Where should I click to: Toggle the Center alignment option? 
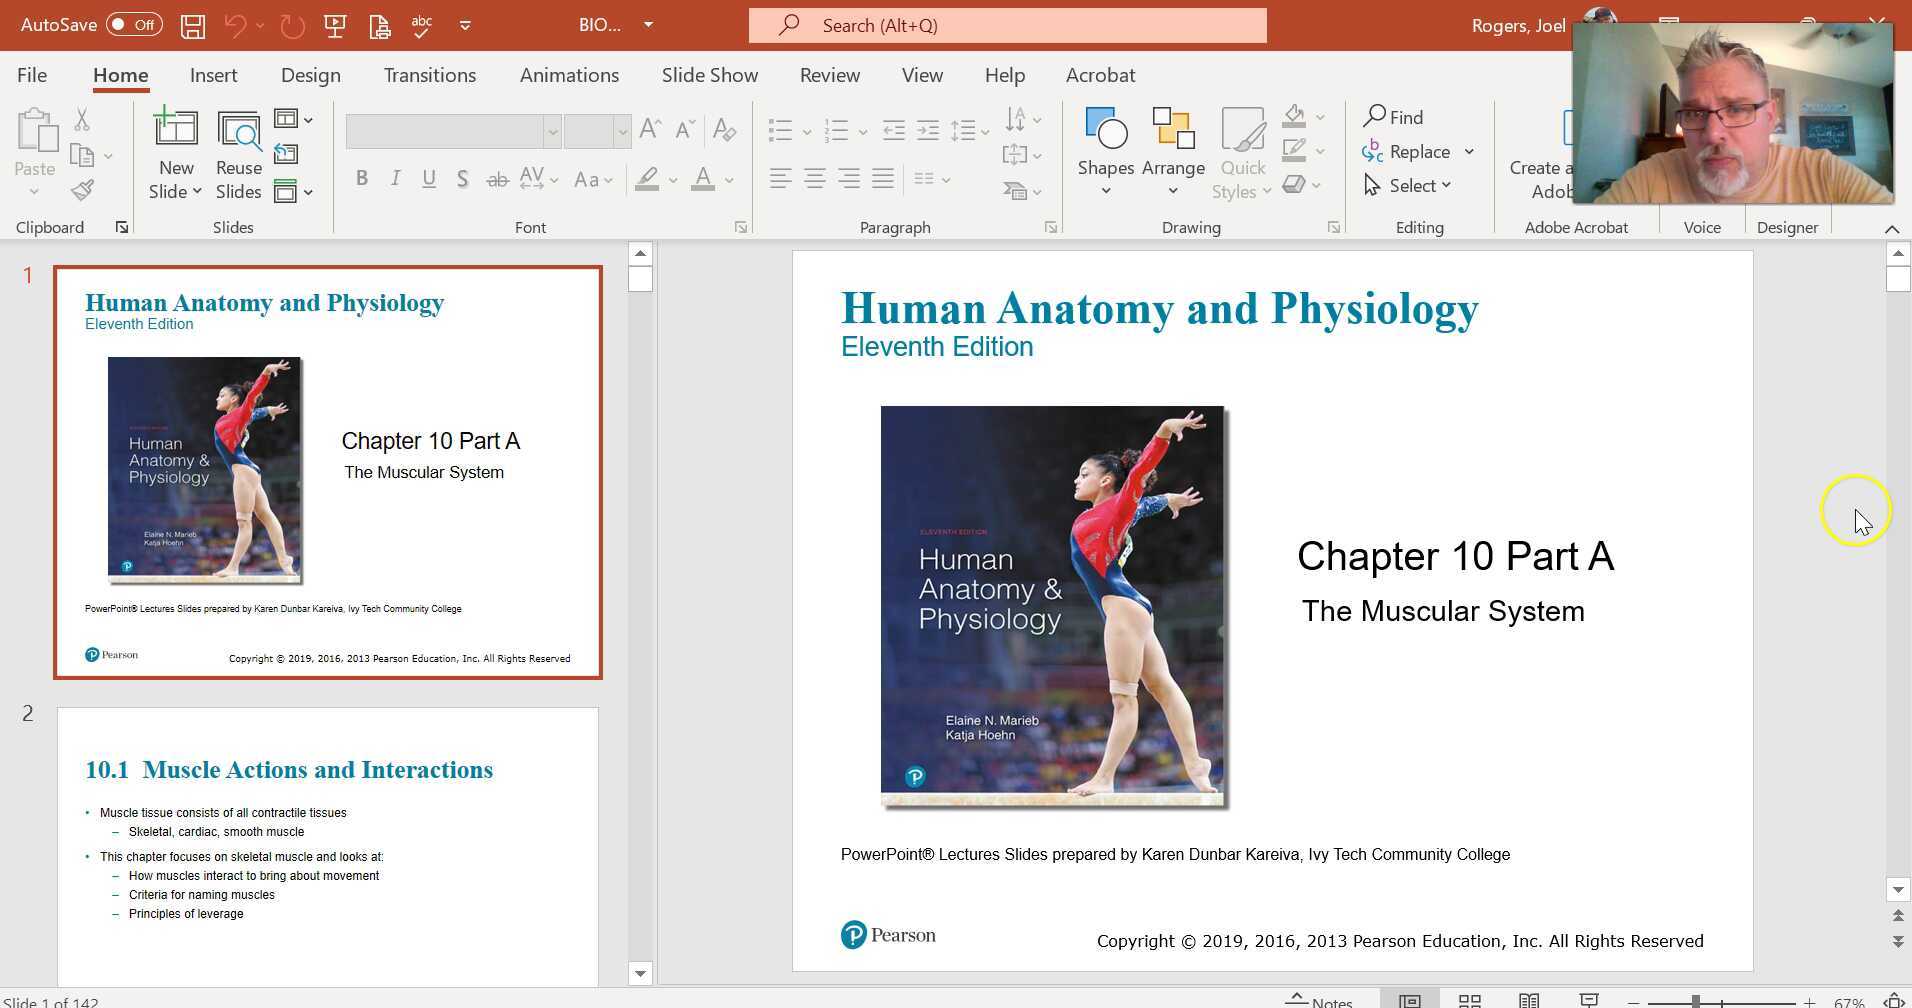point(815,178)
